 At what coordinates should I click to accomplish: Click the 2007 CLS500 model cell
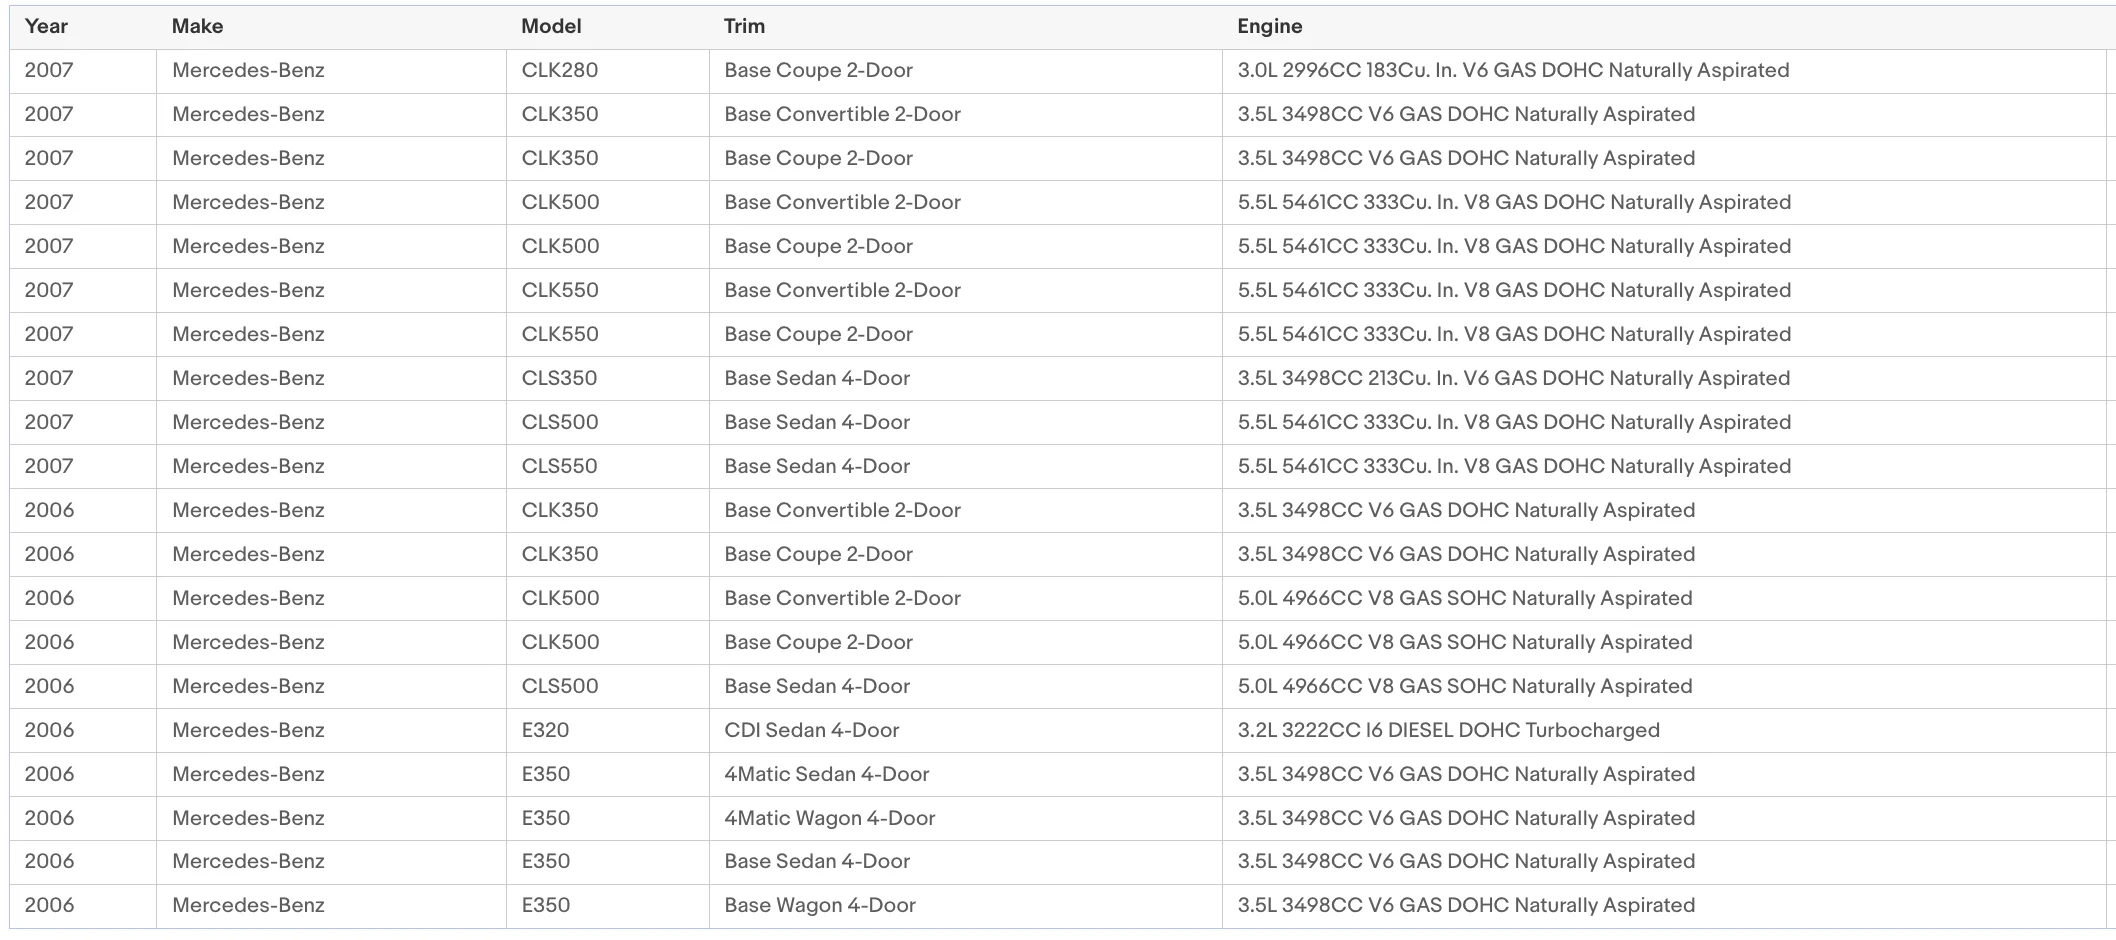coord(607,423)
